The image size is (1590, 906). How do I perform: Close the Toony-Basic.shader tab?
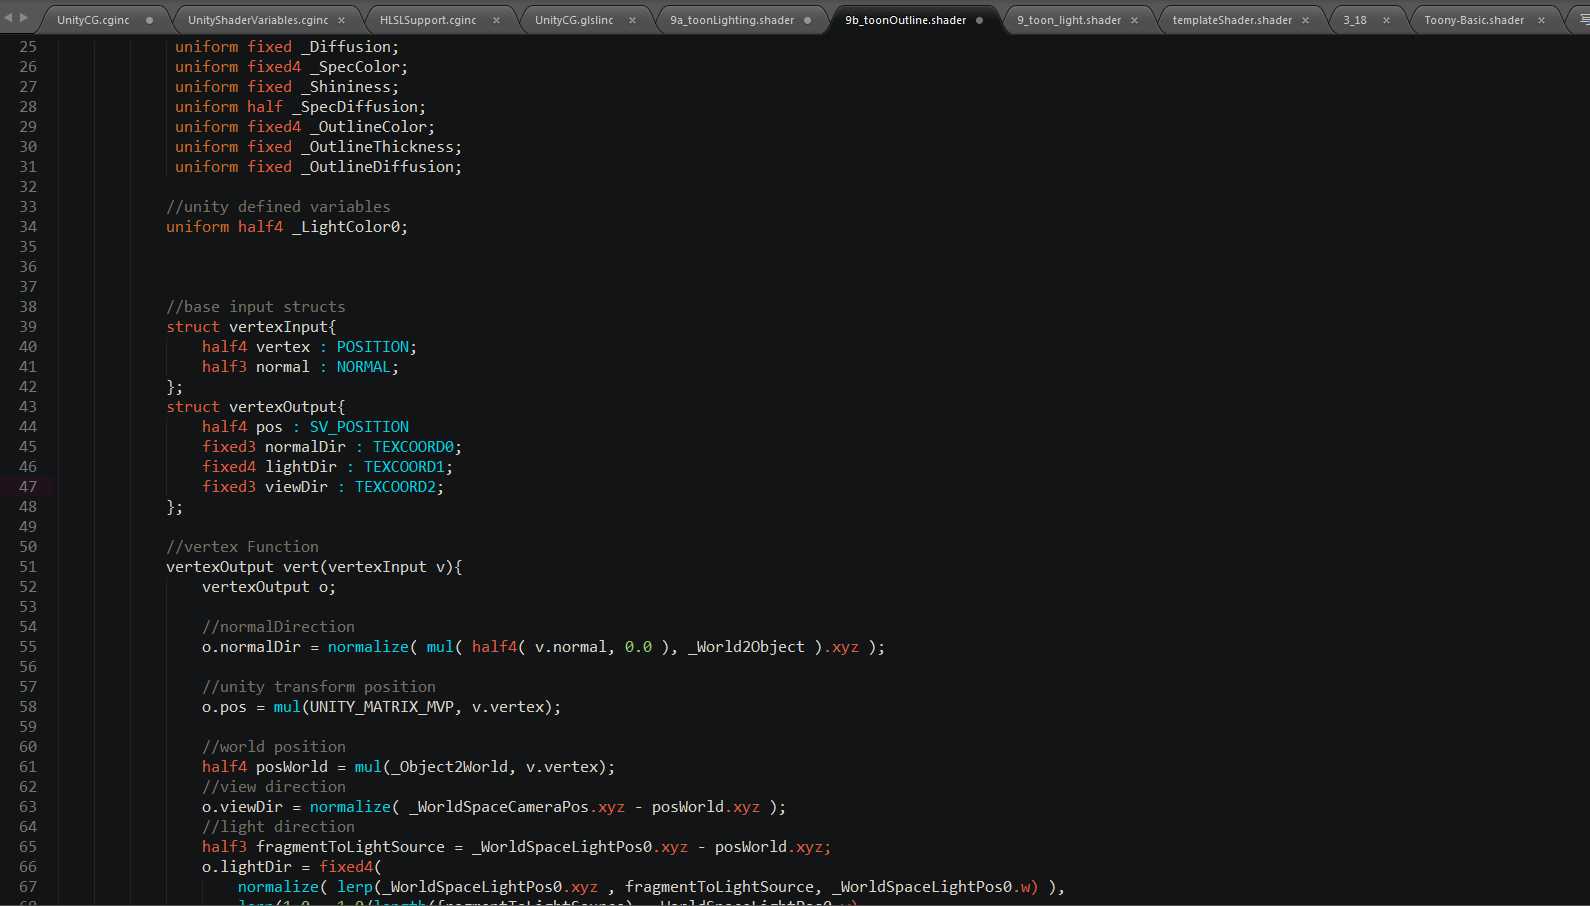[x=1541, y=20]
